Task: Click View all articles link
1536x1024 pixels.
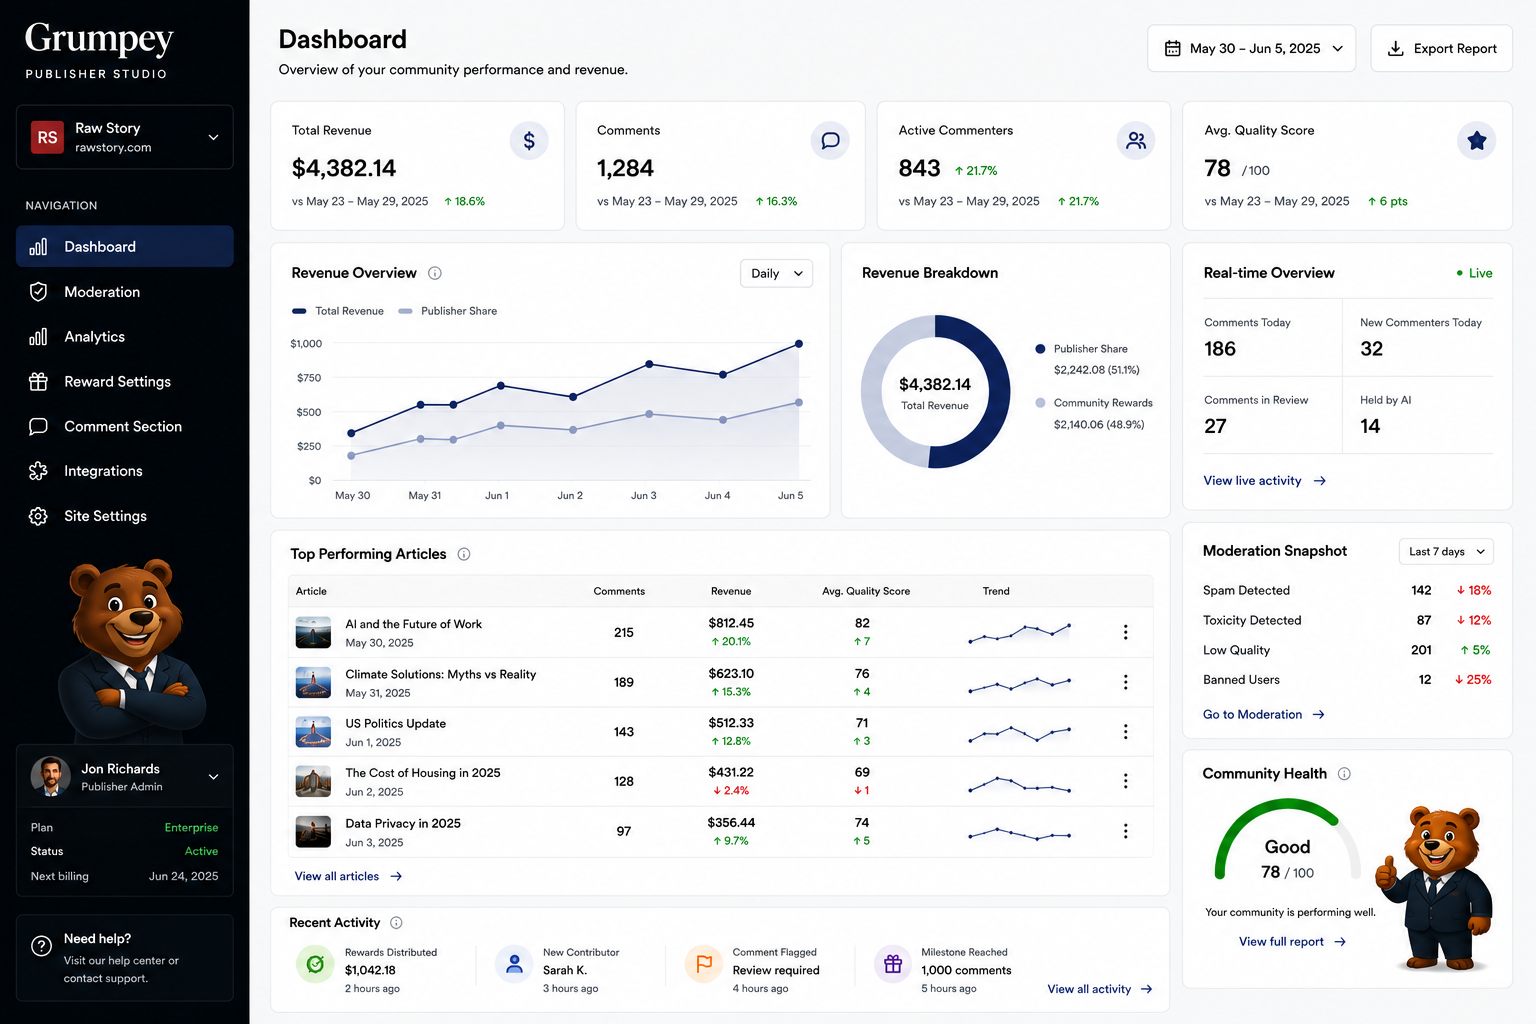Action: (348, 876)
